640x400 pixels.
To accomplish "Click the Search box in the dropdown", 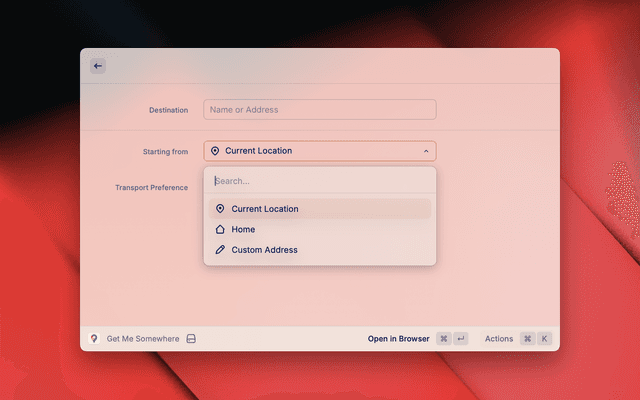I will [x=319, y=181].
